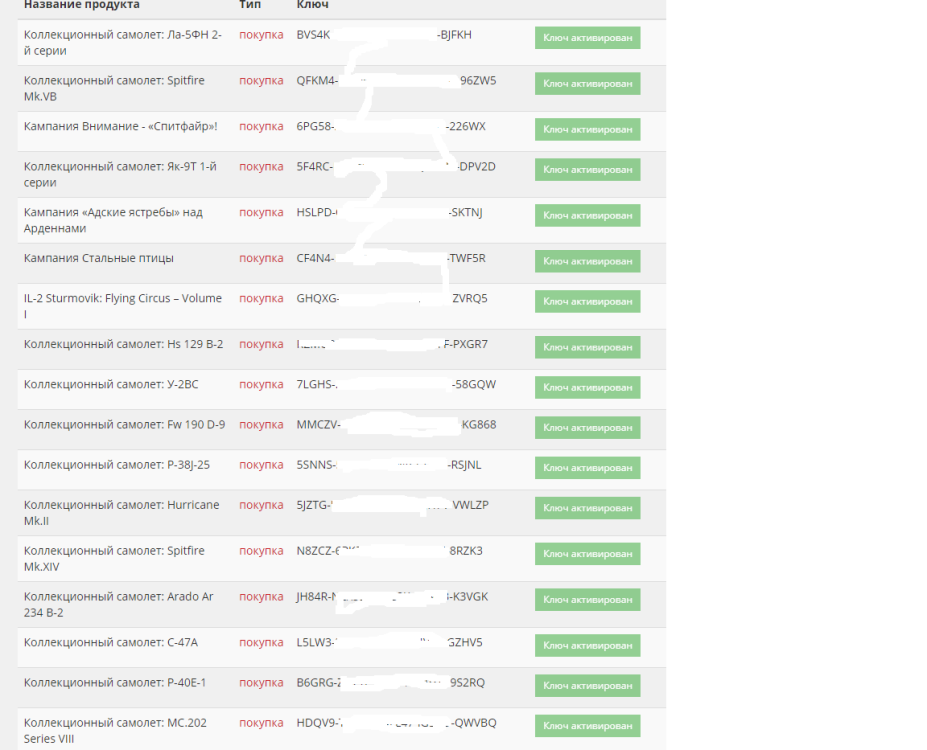Select 'Кампания «Адские ястребы» над Арденнами' text
The width and height of the screenshot is (927, 750).
pos(113,220)
